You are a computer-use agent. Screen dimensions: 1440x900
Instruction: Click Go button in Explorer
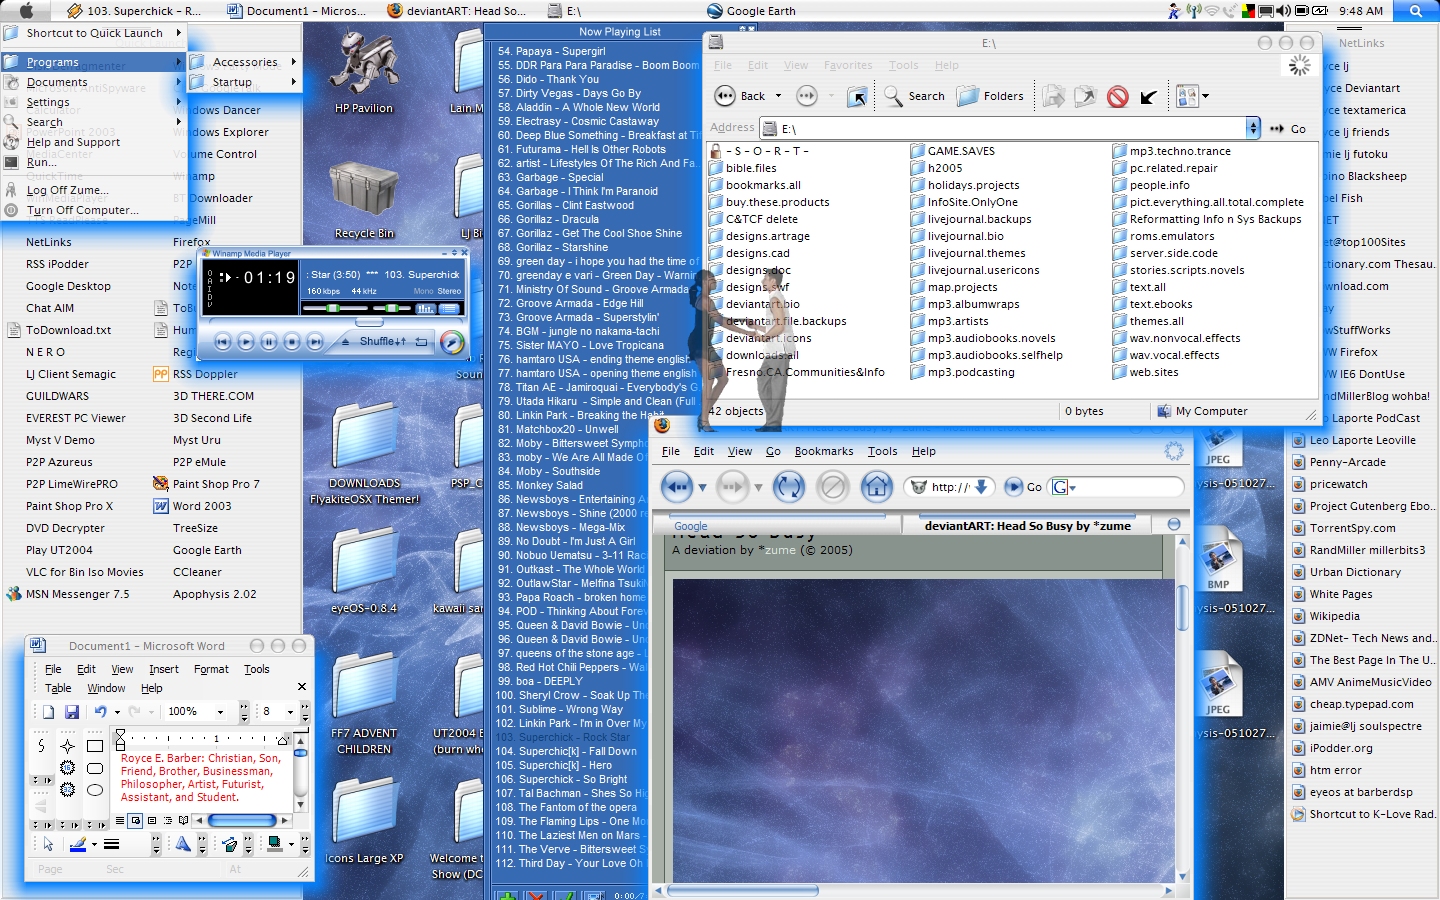point(1288,129)
